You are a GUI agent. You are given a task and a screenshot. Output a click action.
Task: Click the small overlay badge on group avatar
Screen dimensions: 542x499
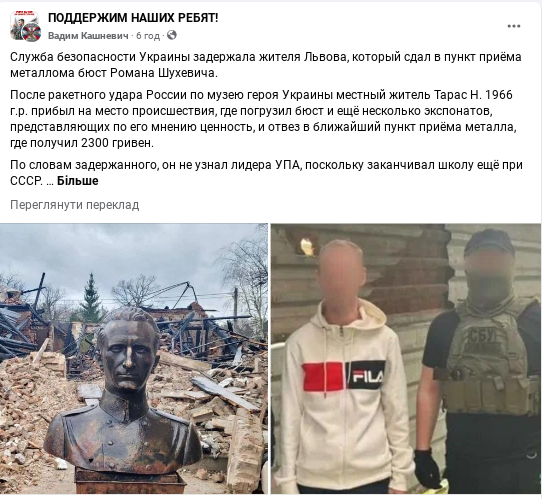(x=32, y=33)
